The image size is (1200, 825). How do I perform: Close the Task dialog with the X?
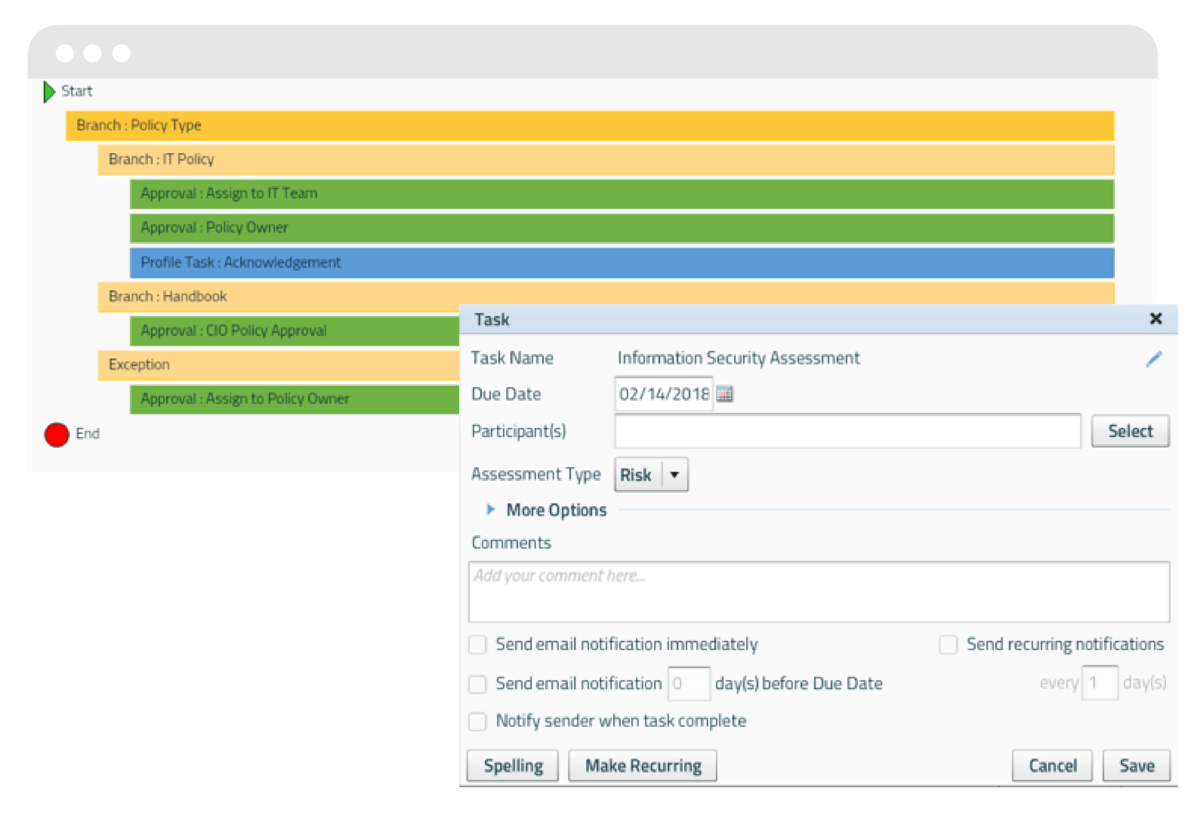[x=1155, y=319]
